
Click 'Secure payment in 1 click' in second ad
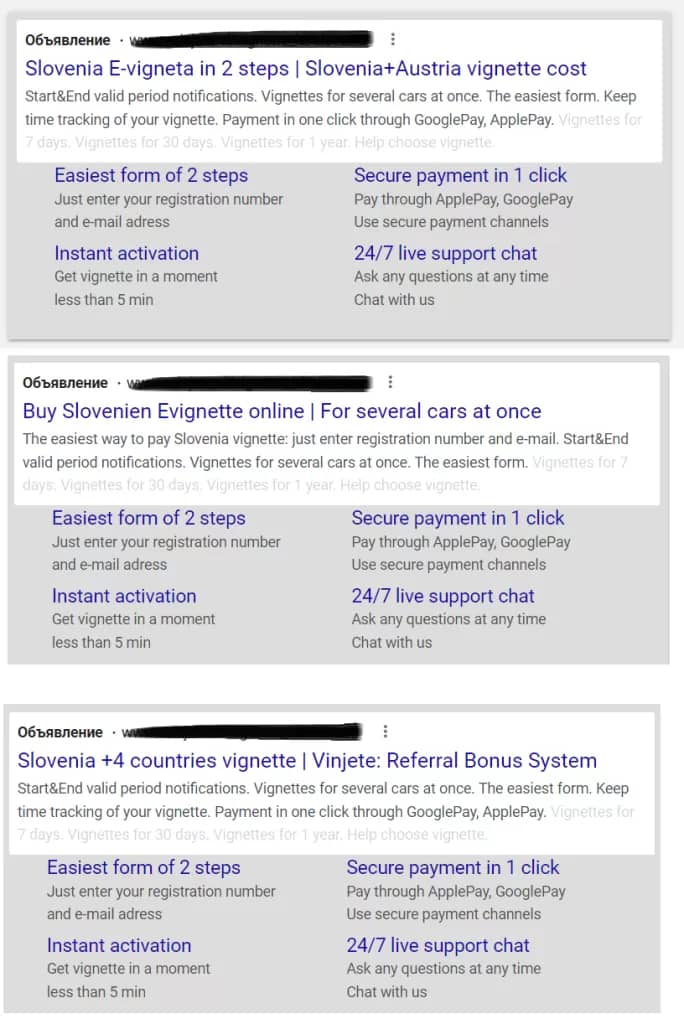(458, 519)
